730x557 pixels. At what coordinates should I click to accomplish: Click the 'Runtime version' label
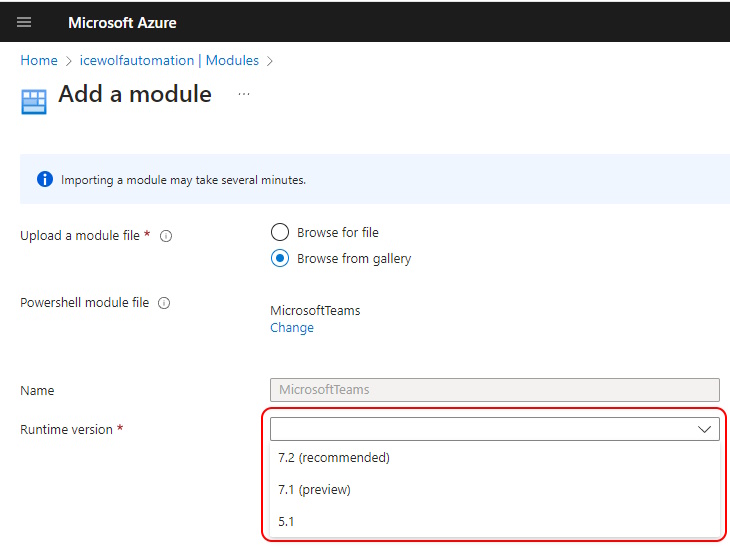click(x=66, y=429)
